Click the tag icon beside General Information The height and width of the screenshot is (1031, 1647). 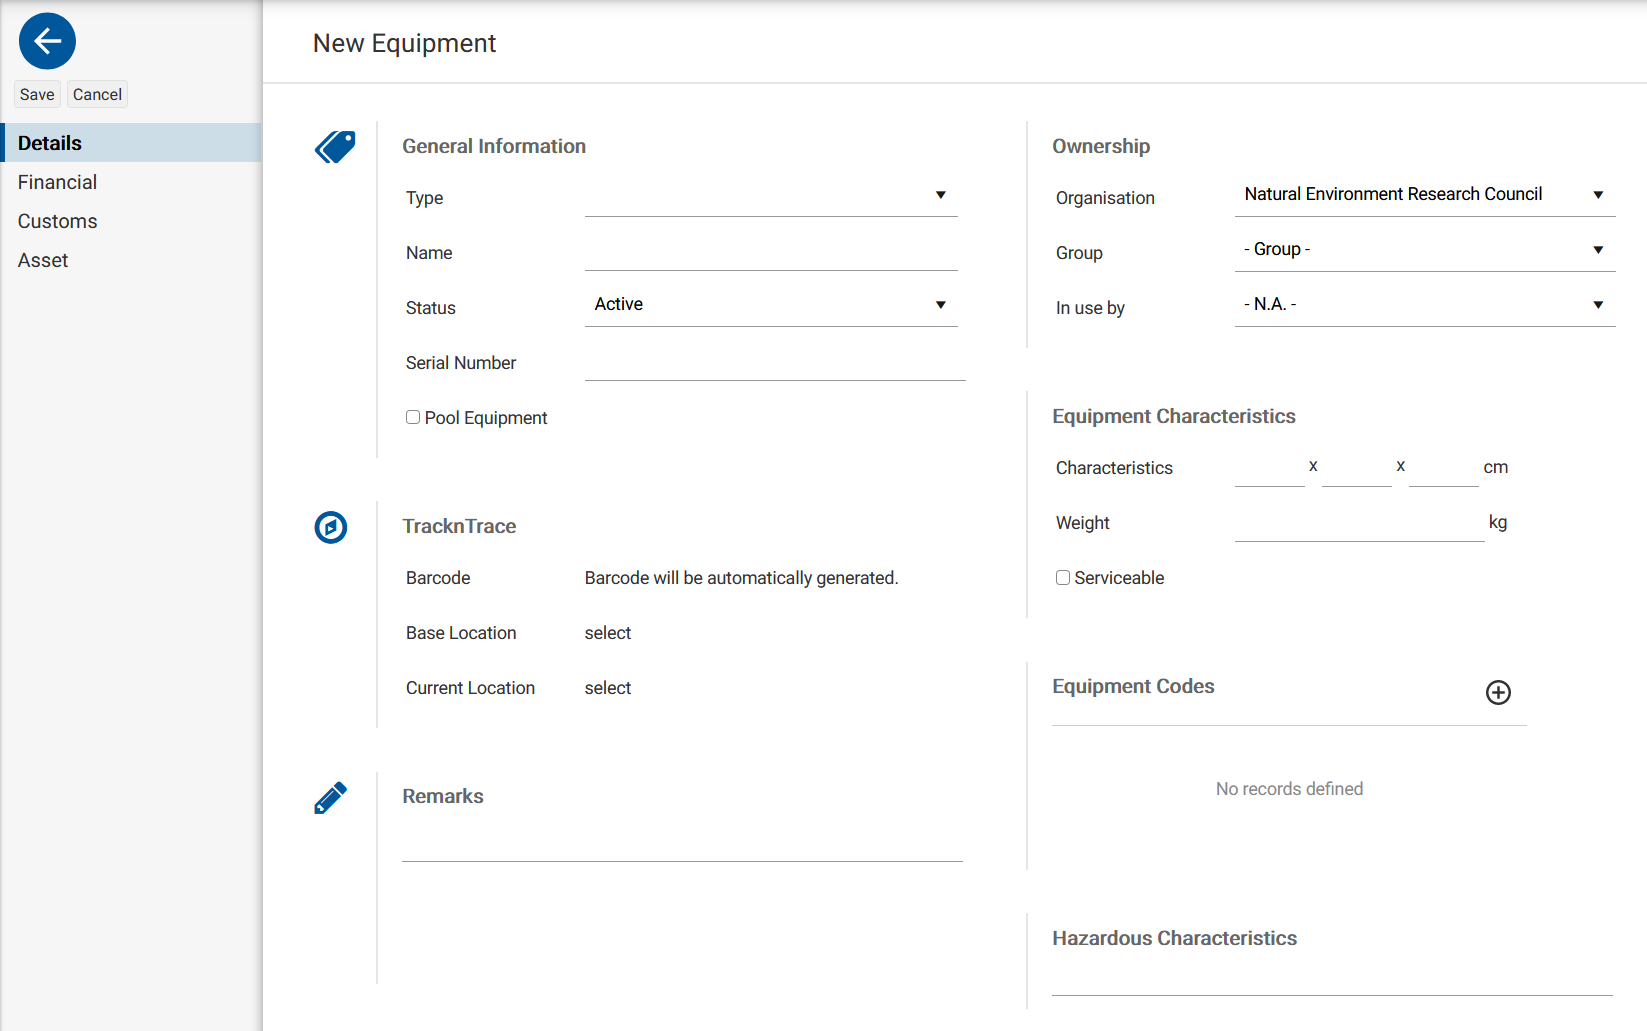(x=334, y=146)
